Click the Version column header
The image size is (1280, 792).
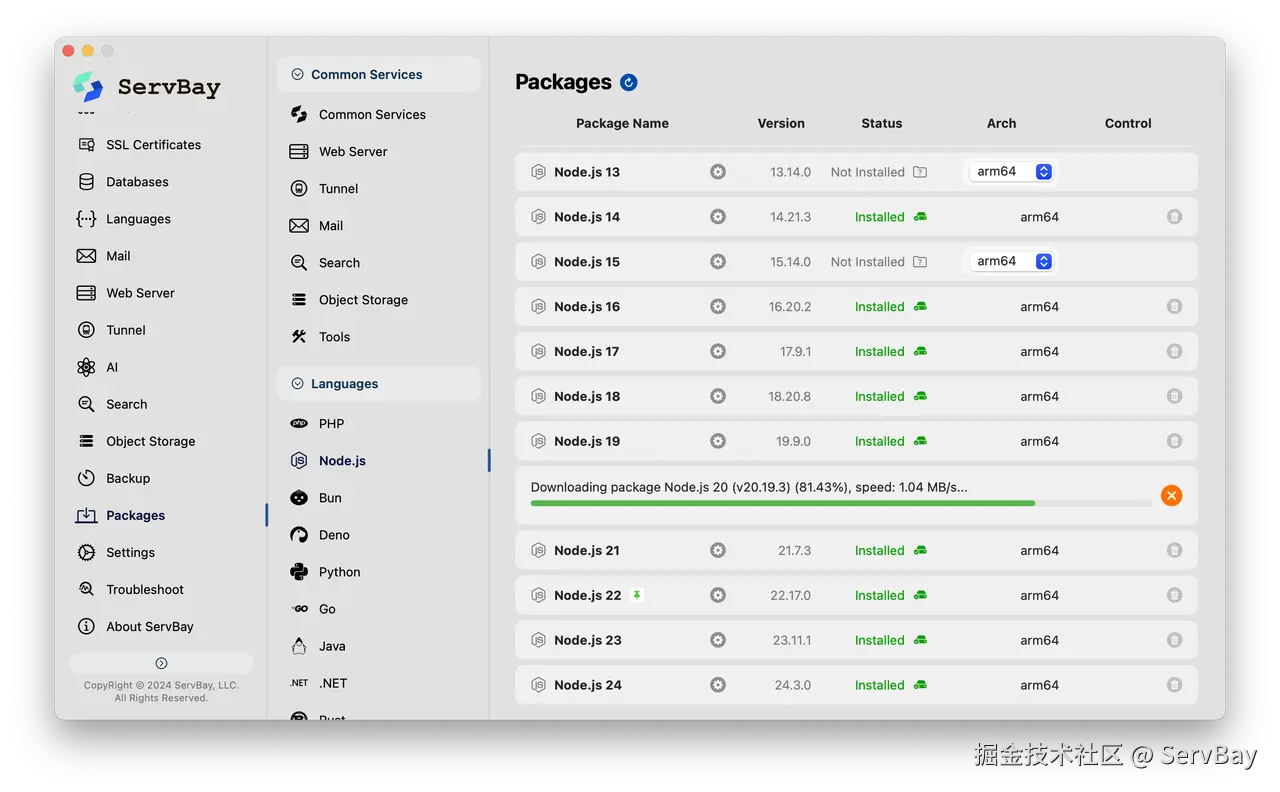tap(781, 124)
